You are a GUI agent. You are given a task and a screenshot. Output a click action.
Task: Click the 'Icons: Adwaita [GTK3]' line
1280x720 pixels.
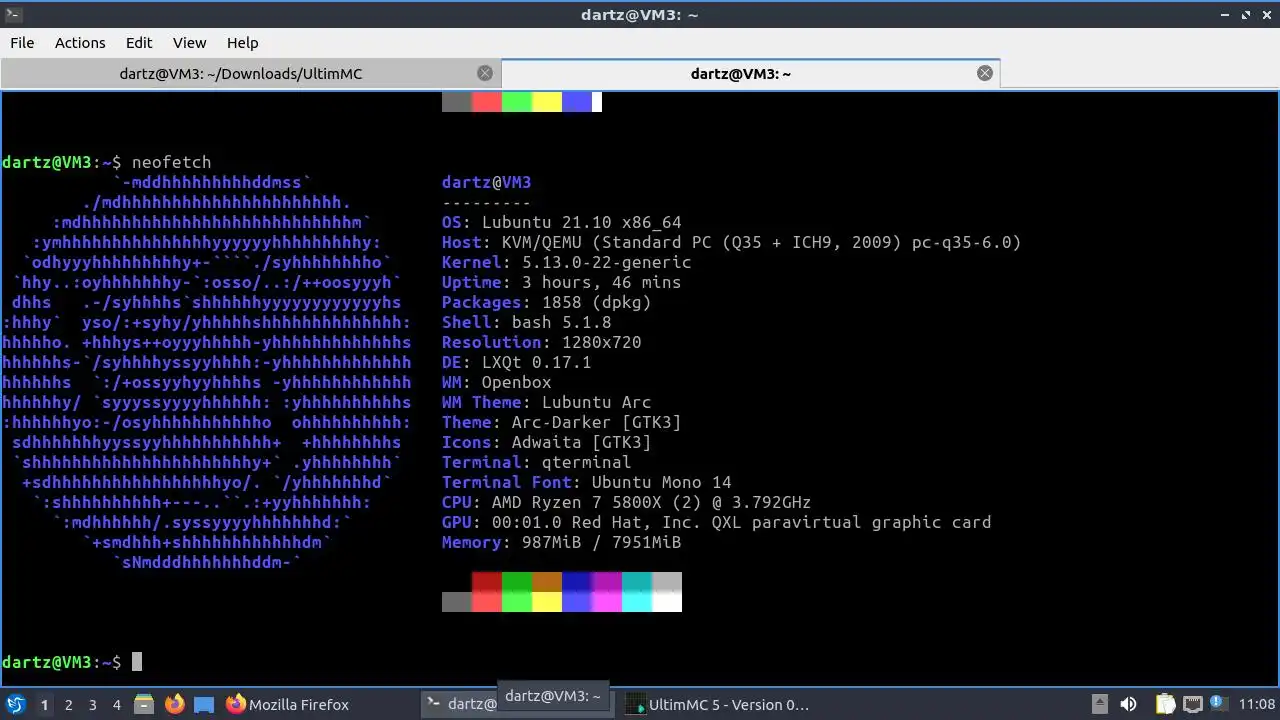546,442
